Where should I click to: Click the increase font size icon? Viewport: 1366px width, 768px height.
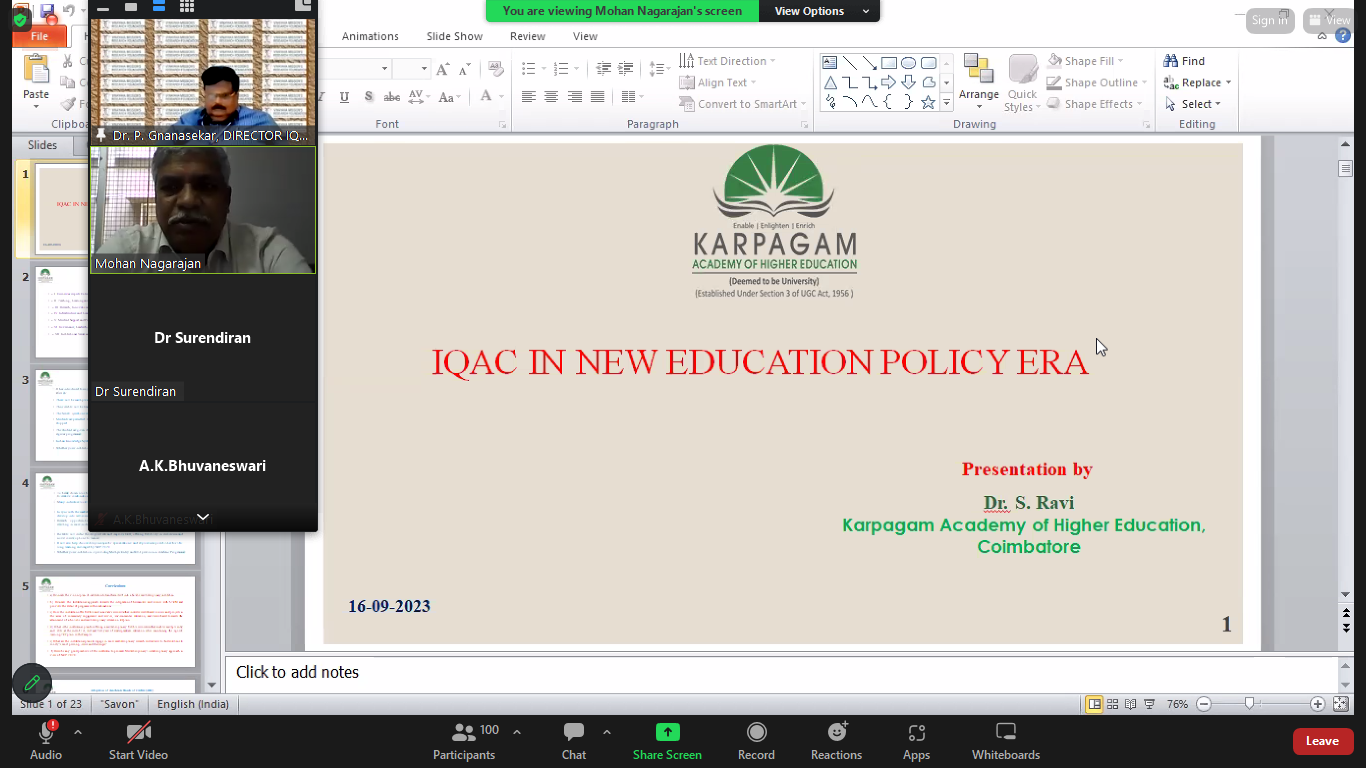coord(443,69)
